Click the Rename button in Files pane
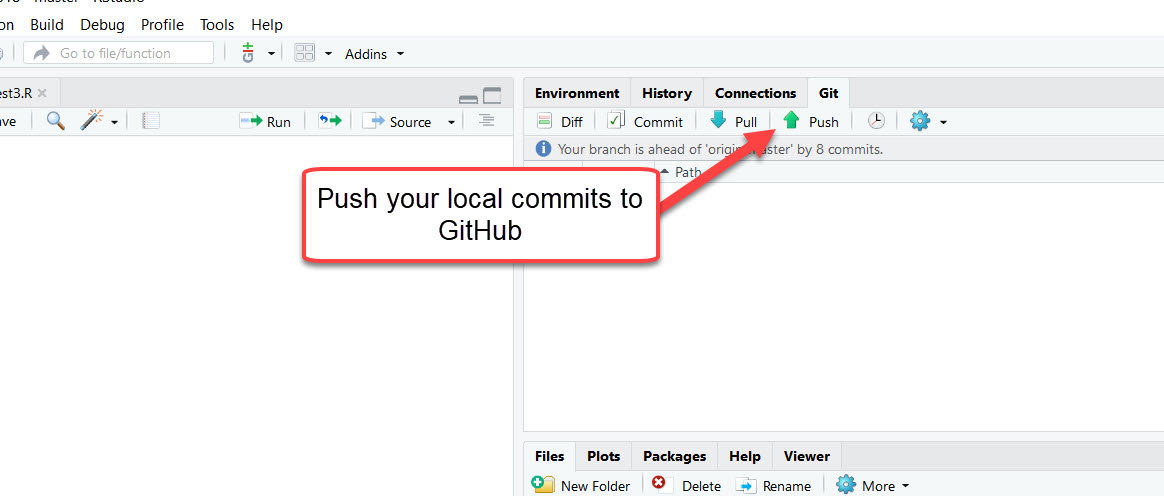The width and height of the screenshot is (1164, 496). [x=774, y=486]
